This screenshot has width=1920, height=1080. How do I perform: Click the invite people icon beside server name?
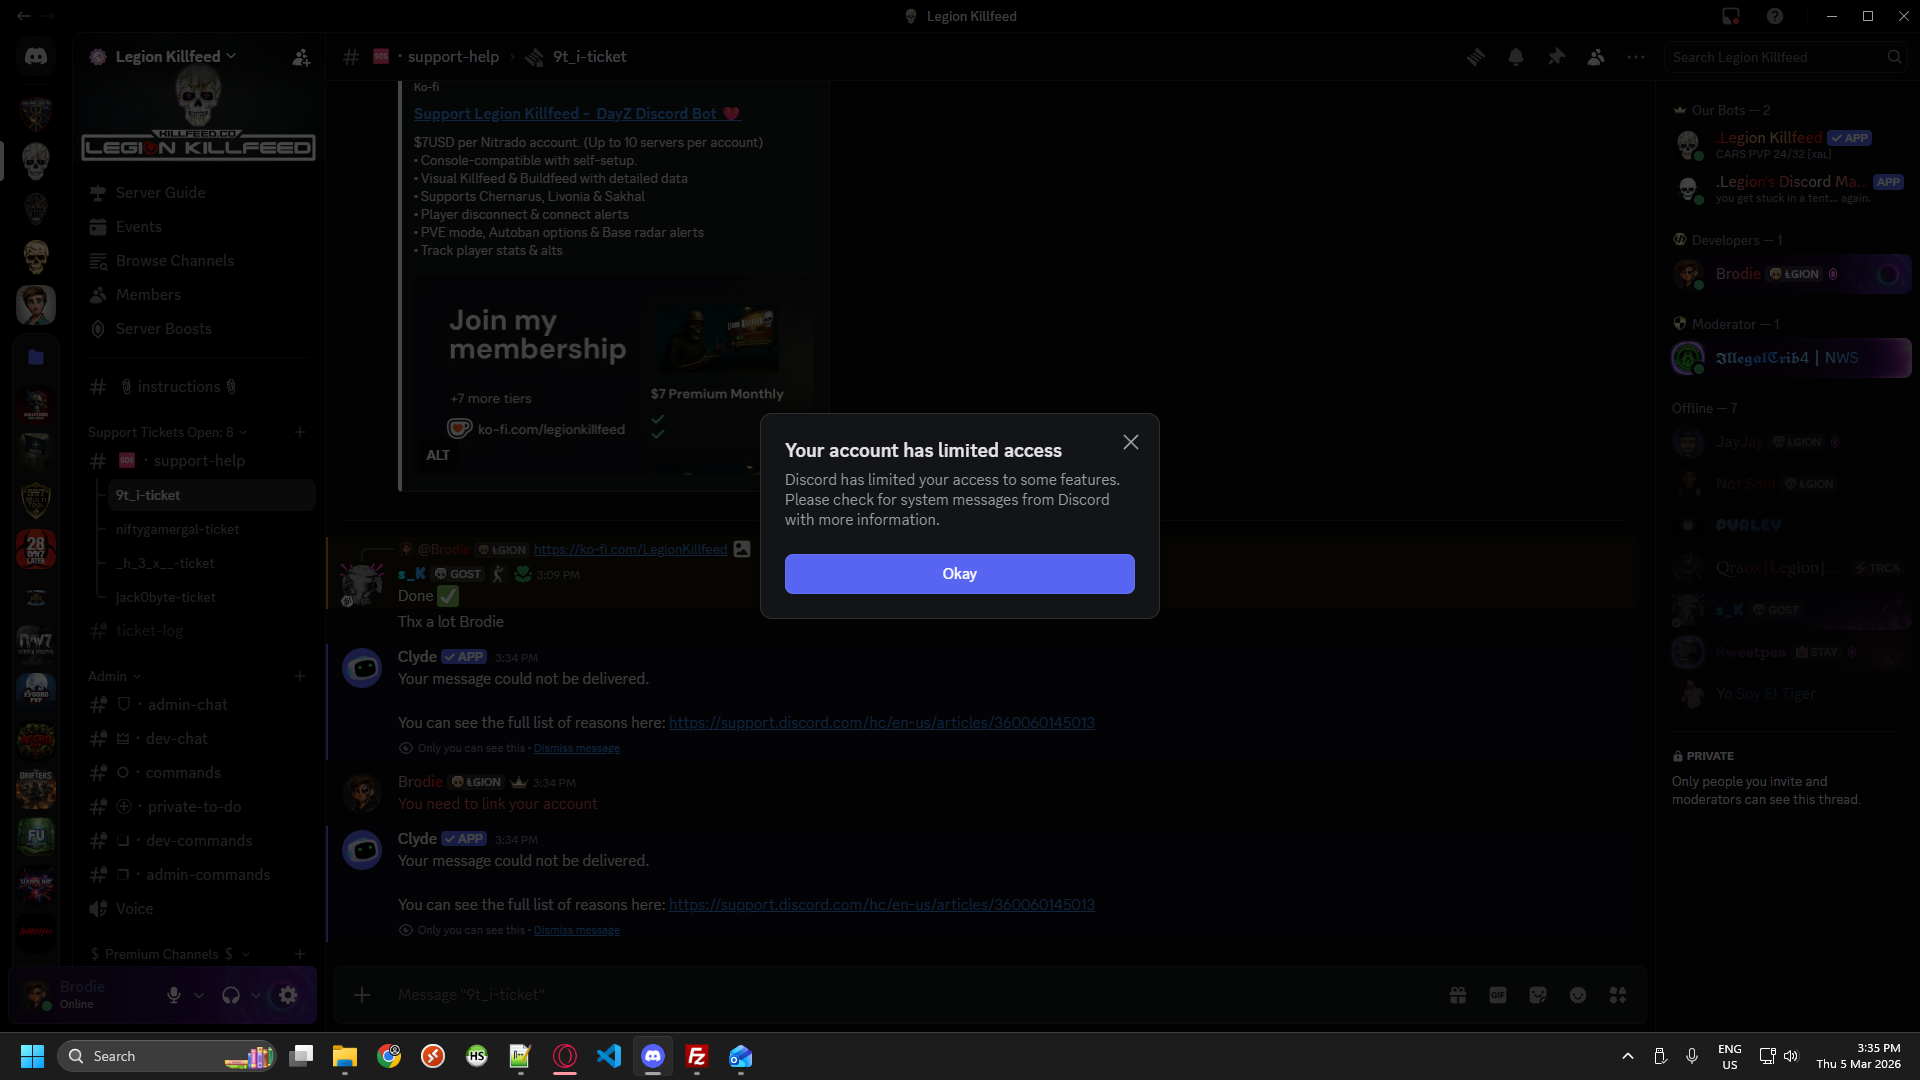(301, 57)
